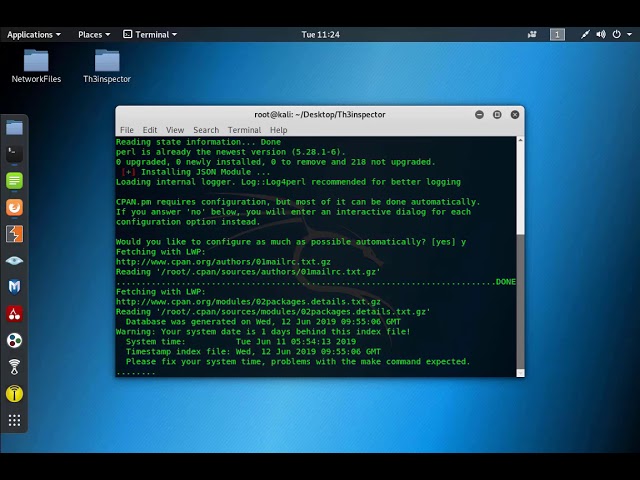This screenshot has width=640, height=480.
Task: Open the colorful round dock icon
Action: 14,340
